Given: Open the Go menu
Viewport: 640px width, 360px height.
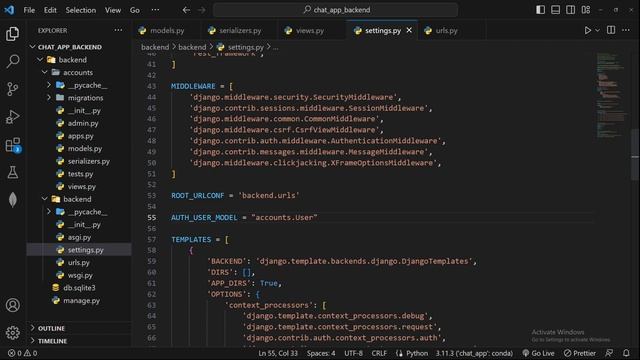Looking at the screenshot, I should pyautogui.click(x=135, y=10).
